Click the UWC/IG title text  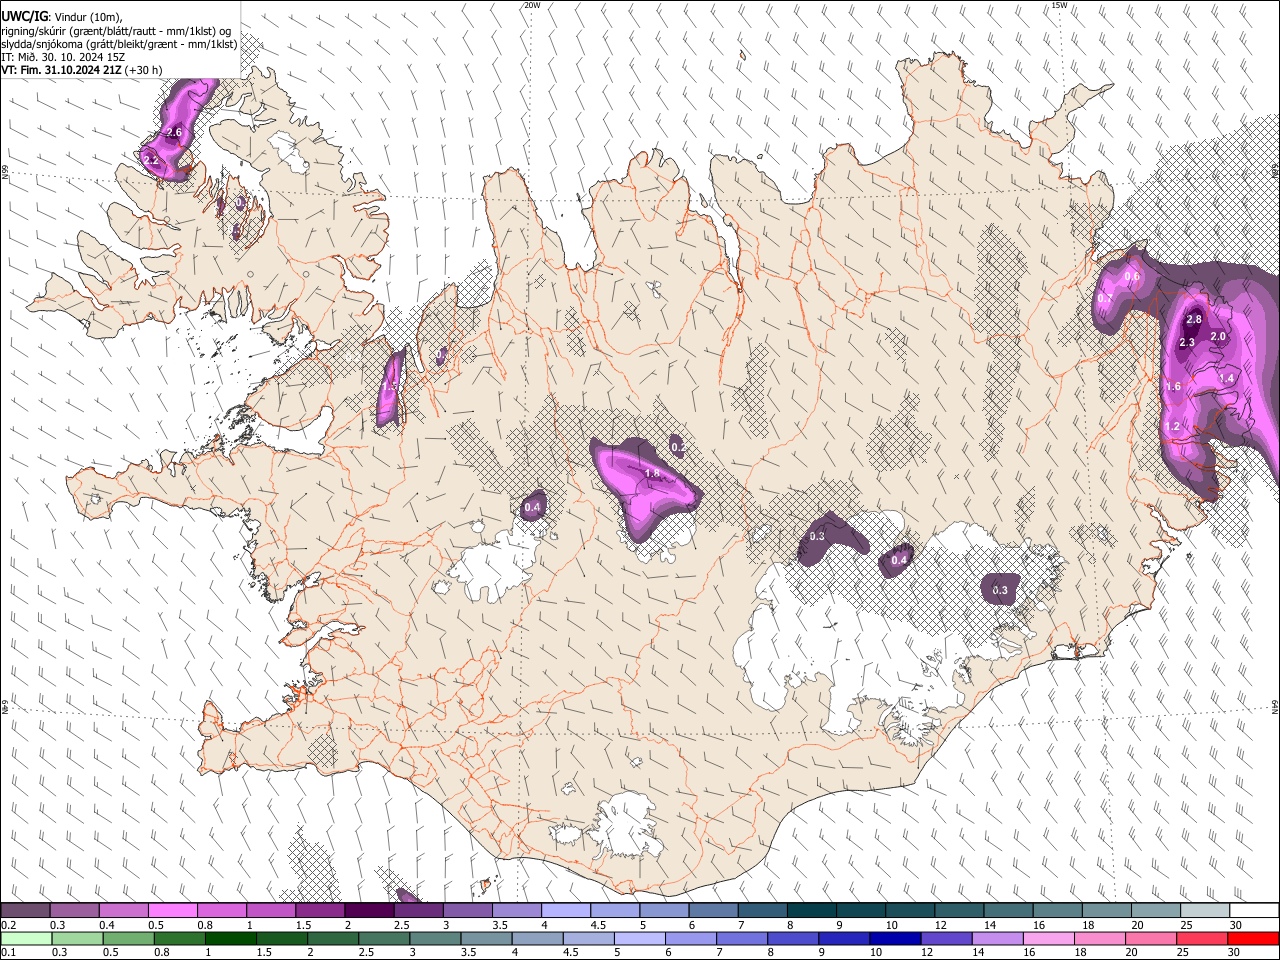point(24,15)
